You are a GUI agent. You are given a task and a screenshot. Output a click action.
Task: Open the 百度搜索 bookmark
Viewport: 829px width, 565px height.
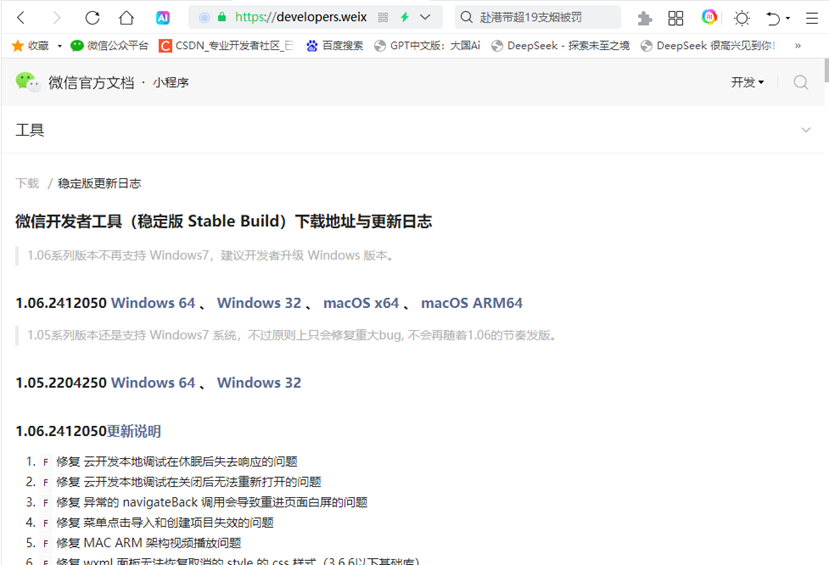[x=335, y=46]
